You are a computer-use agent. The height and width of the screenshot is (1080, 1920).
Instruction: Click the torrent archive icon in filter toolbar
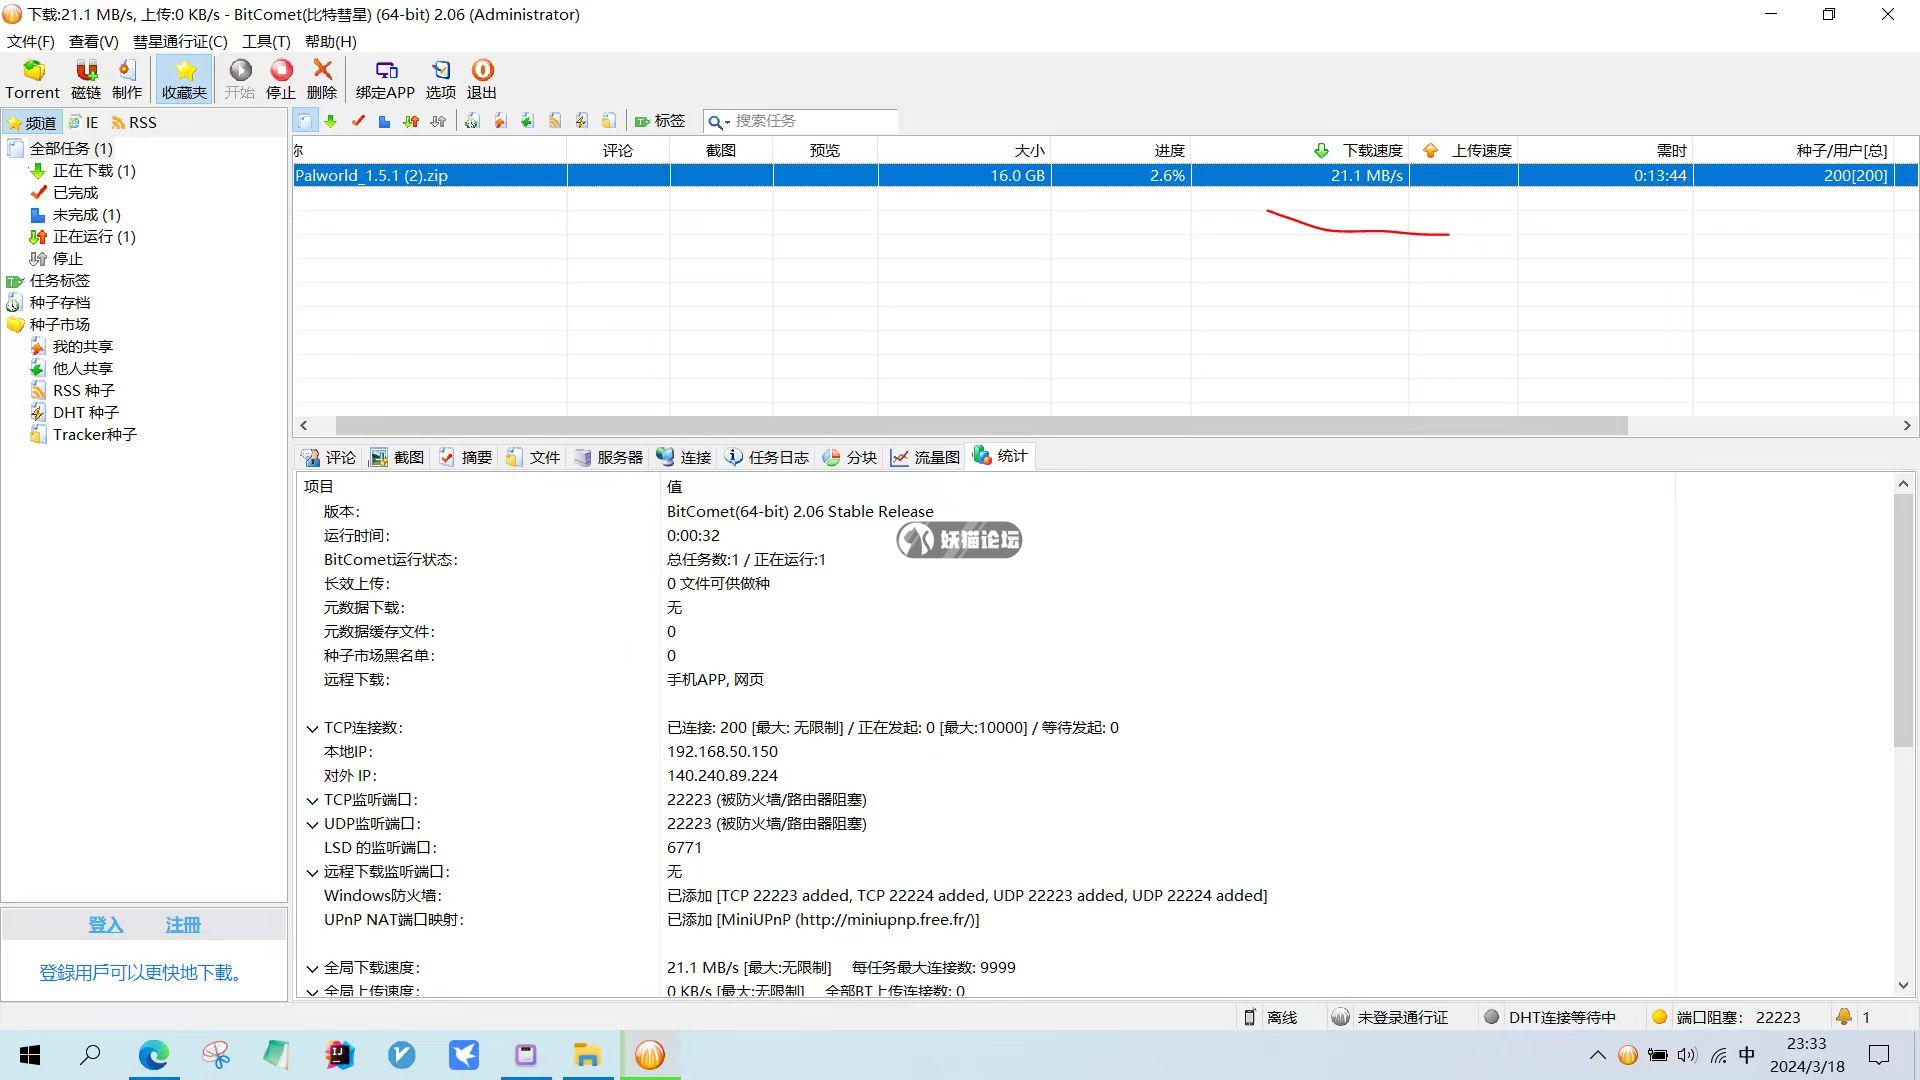coord(472,121)
